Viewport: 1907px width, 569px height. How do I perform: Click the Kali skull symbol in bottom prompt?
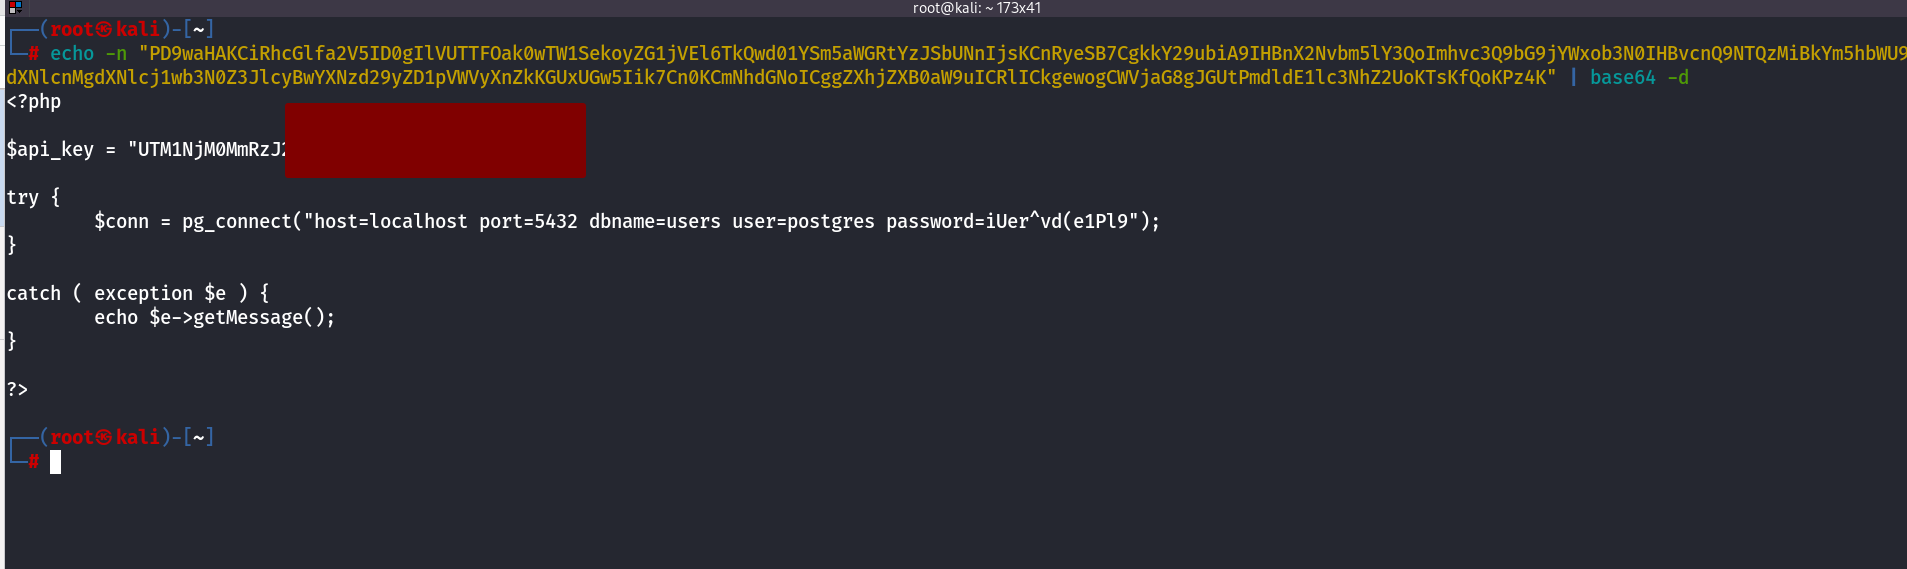tap(104, 438)
